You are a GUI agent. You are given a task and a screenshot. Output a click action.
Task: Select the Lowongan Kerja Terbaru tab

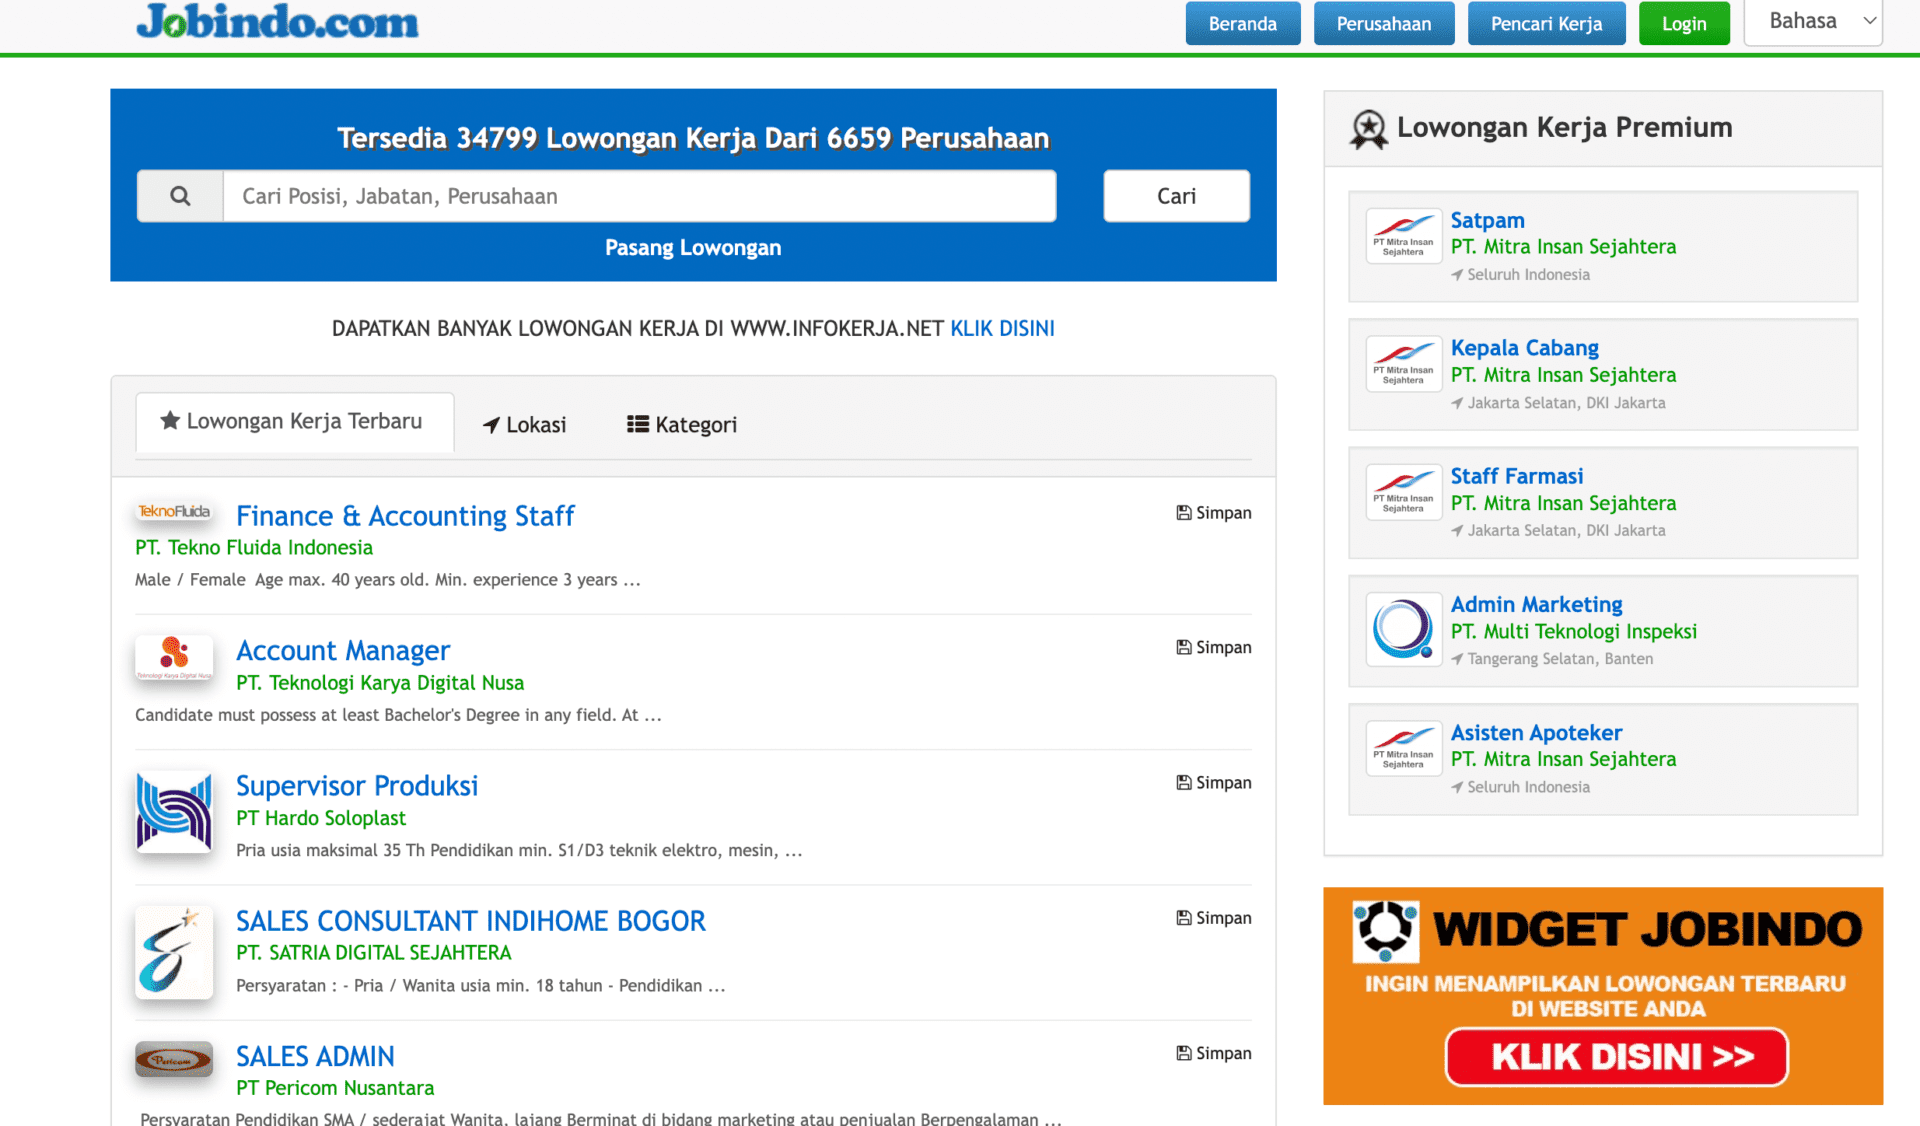294,421
